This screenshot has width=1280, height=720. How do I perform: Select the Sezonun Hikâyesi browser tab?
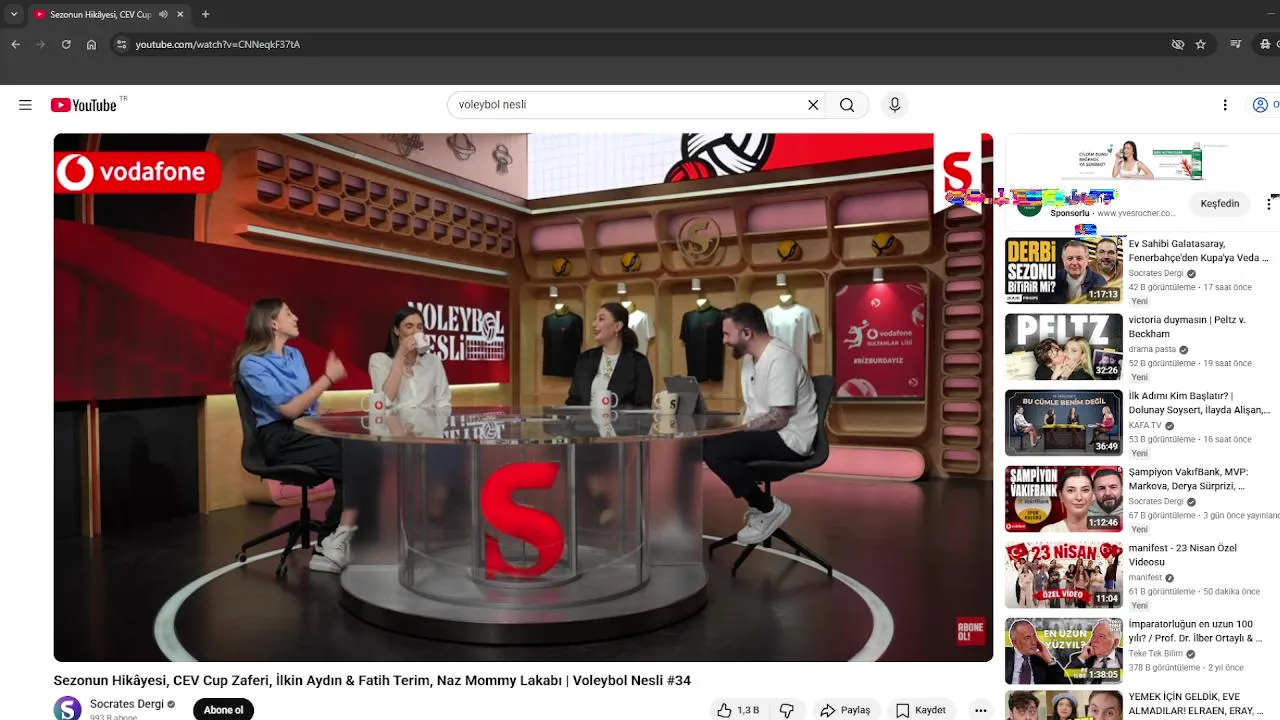pos(108,14)
